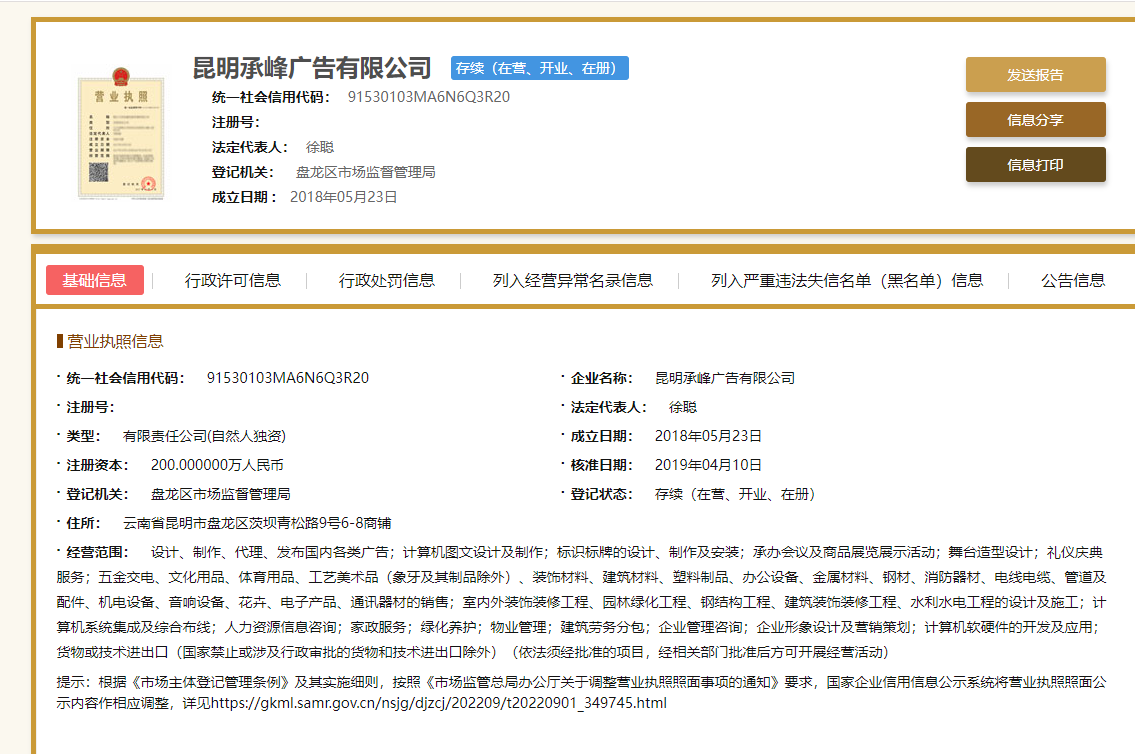The image size is (1135, 754).
Task: Click the 类型 value 有限责任公司(自然人独资)
Action: tap(204, 436)
